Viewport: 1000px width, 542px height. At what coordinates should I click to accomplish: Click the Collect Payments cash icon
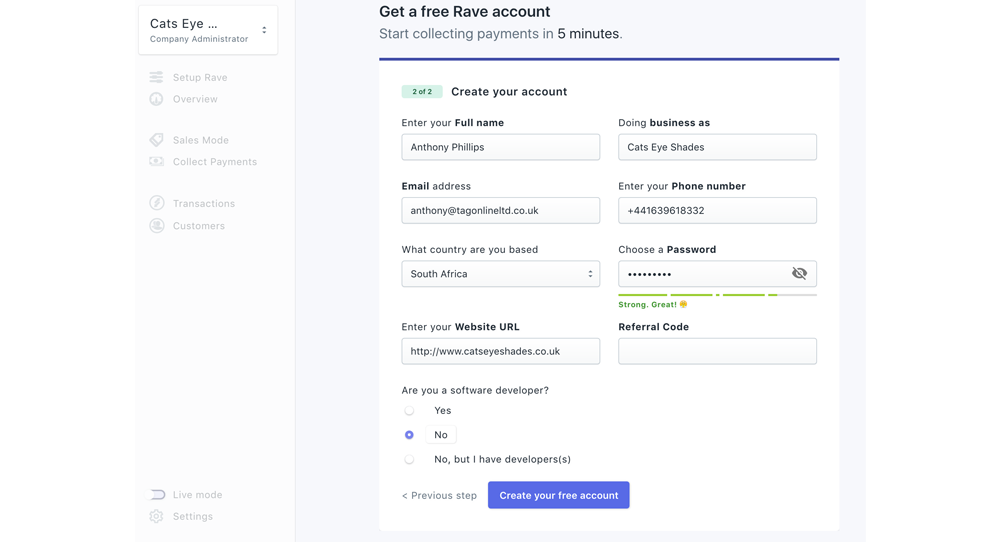[157, 161]
